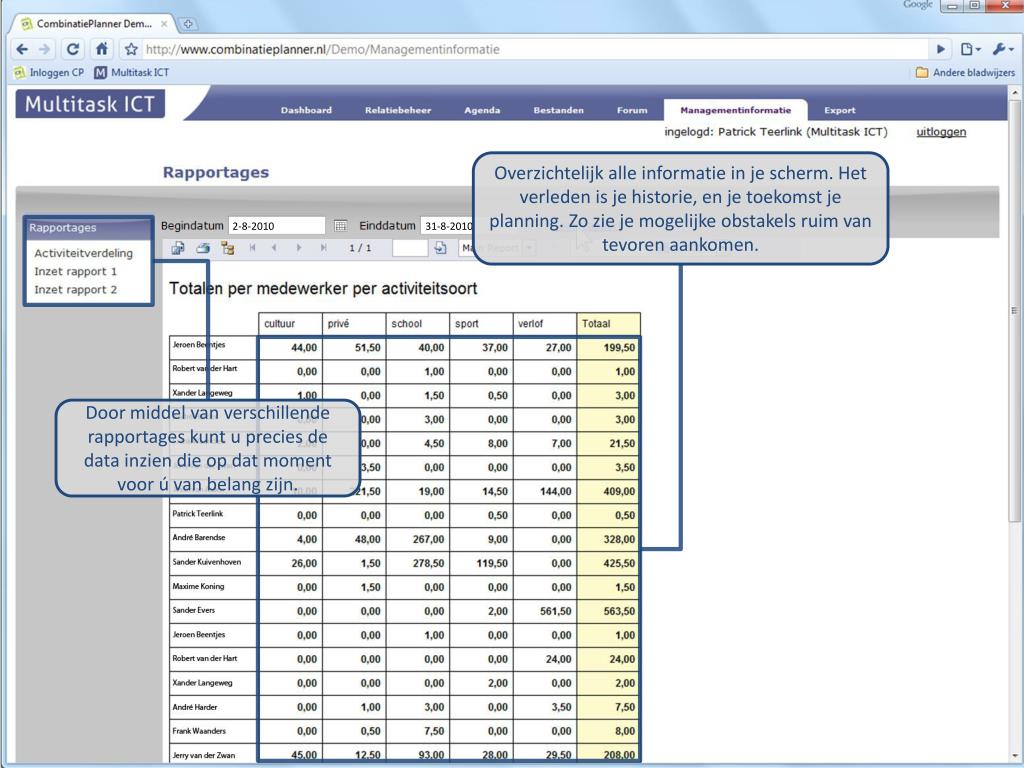
Task: Click the 561,50 verlof cell
Action: coord(545,611)
